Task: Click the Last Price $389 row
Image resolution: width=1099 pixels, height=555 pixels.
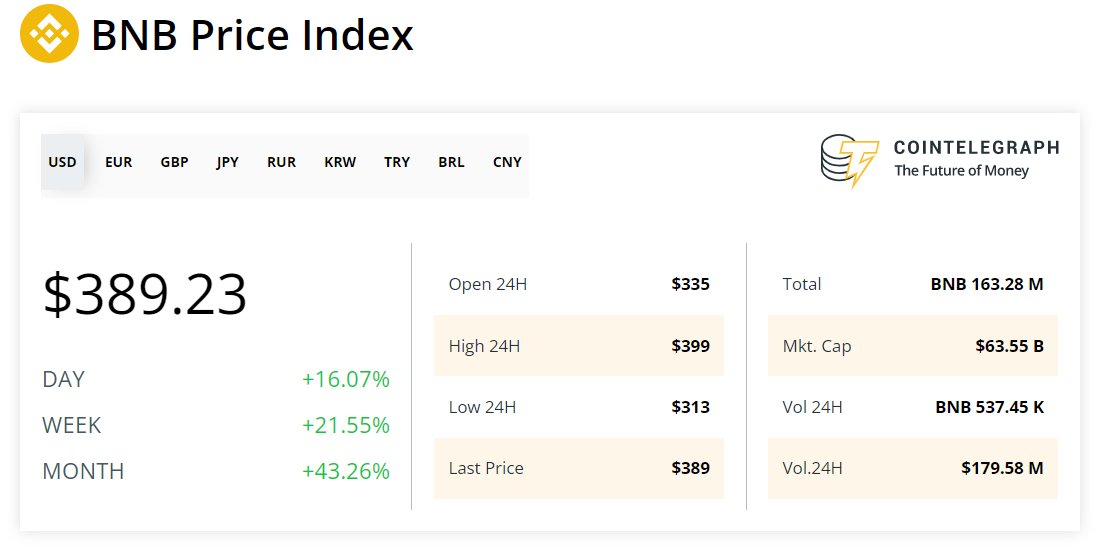Action: click(578, 468)
